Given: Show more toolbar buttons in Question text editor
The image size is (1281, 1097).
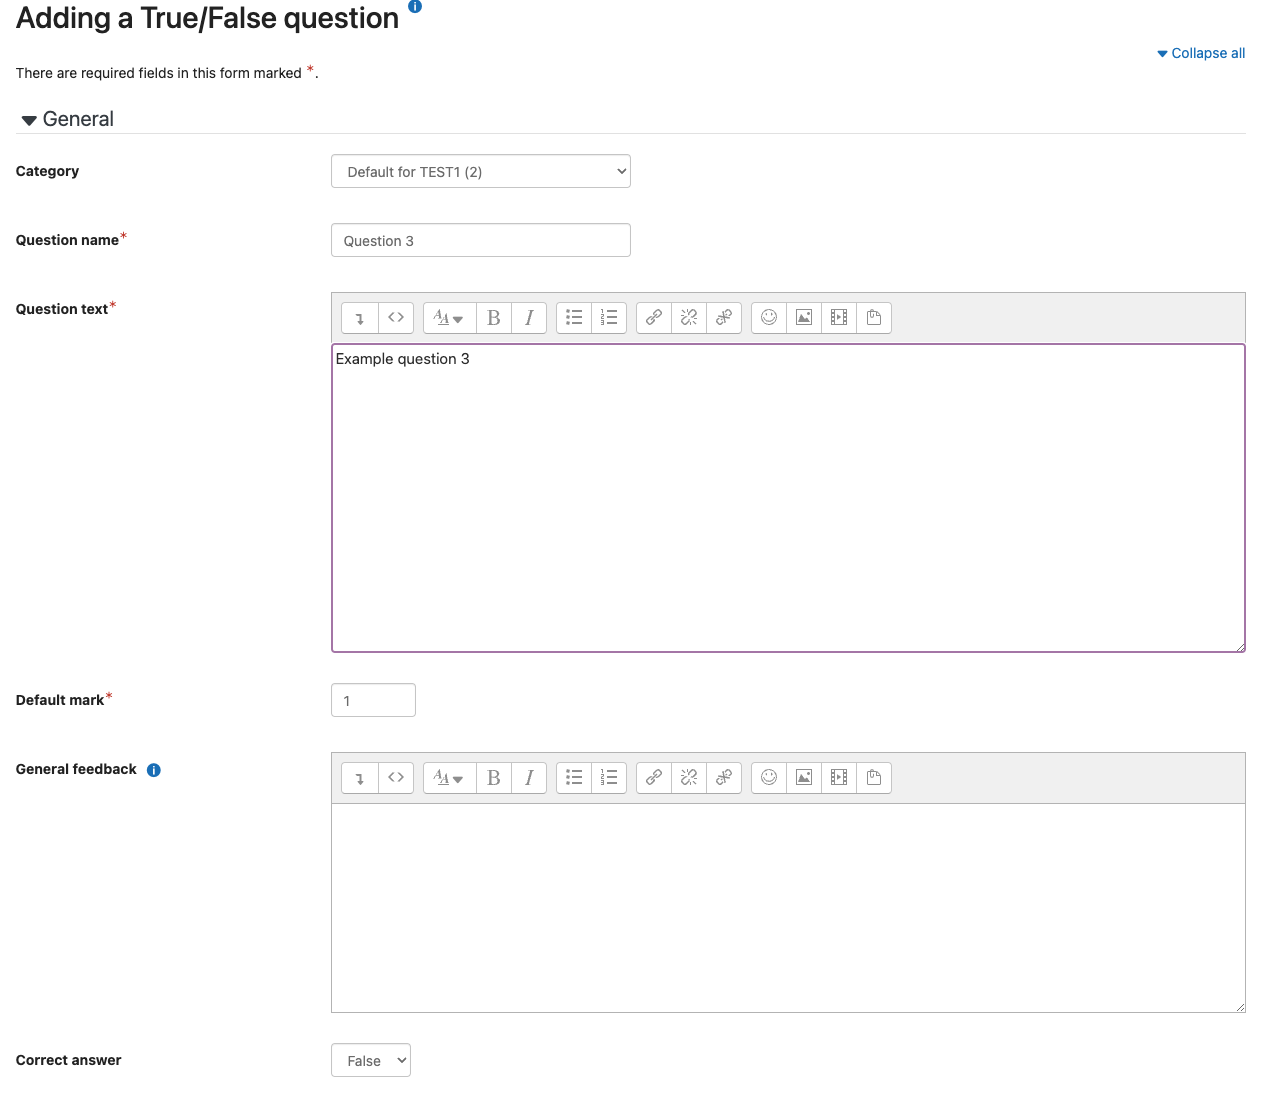Looking at the screenshot, I should coord(360,318).
